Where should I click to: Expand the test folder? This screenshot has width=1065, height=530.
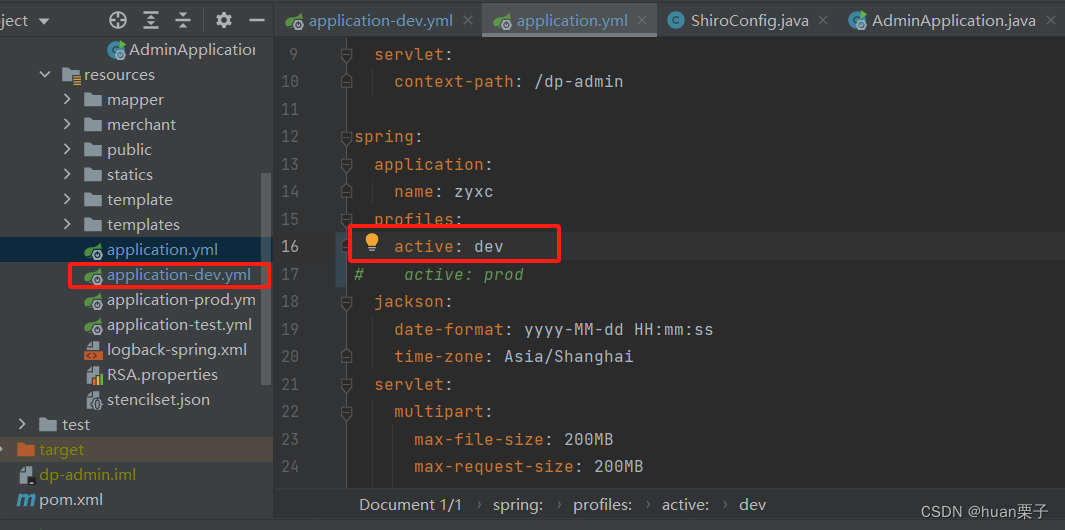(22, 425)
